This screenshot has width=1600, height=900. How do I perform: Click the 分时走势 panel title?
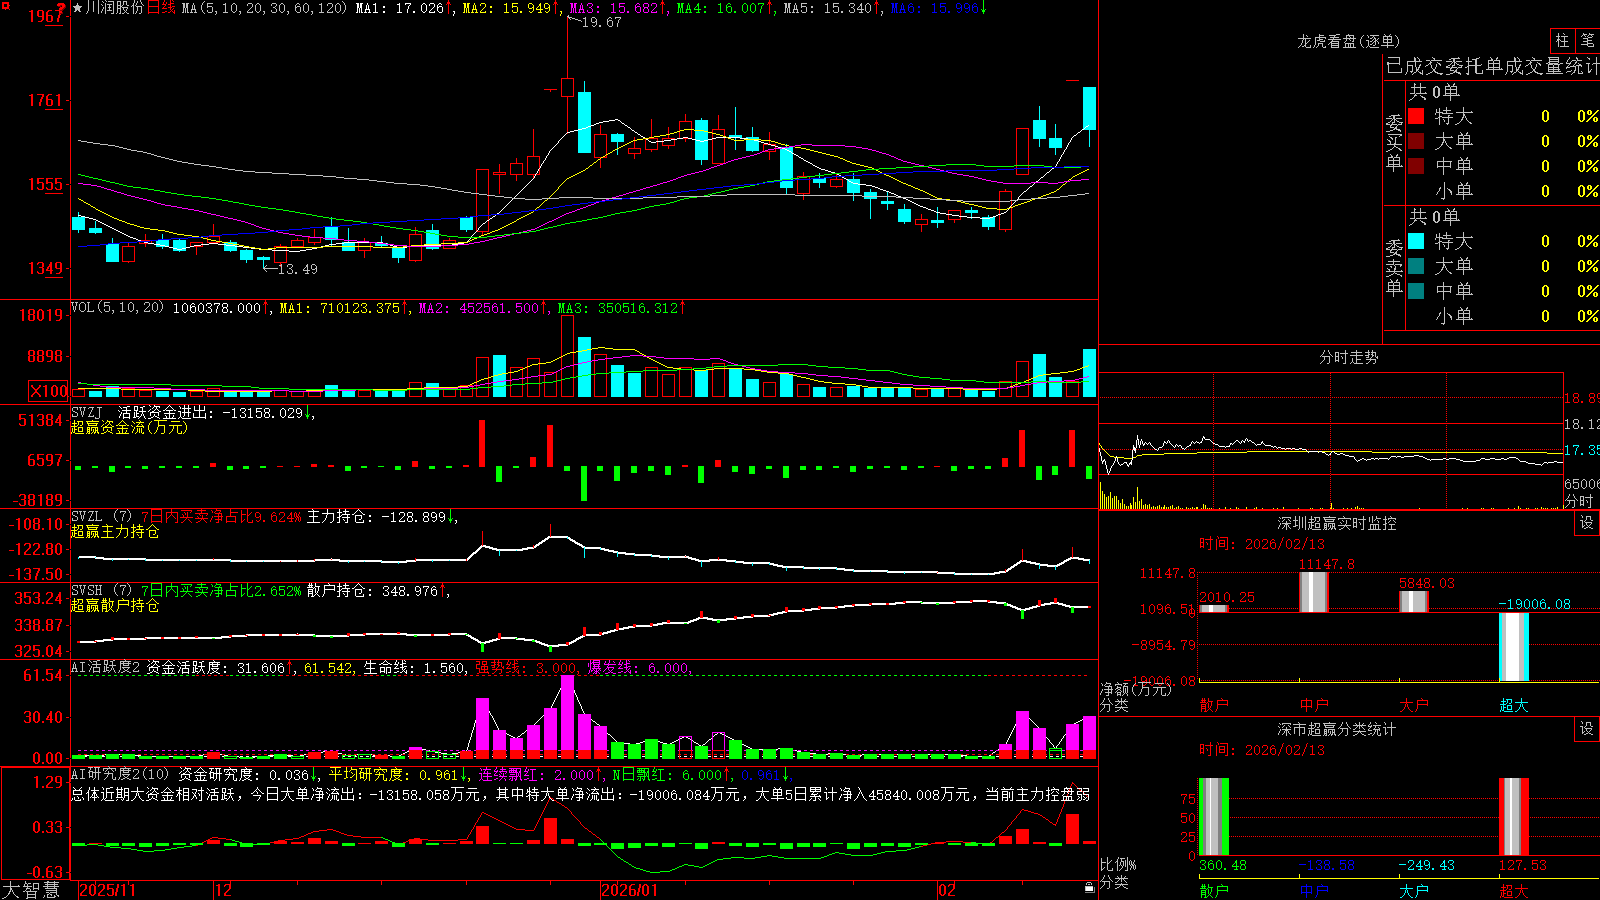(x=1348, y=357)
